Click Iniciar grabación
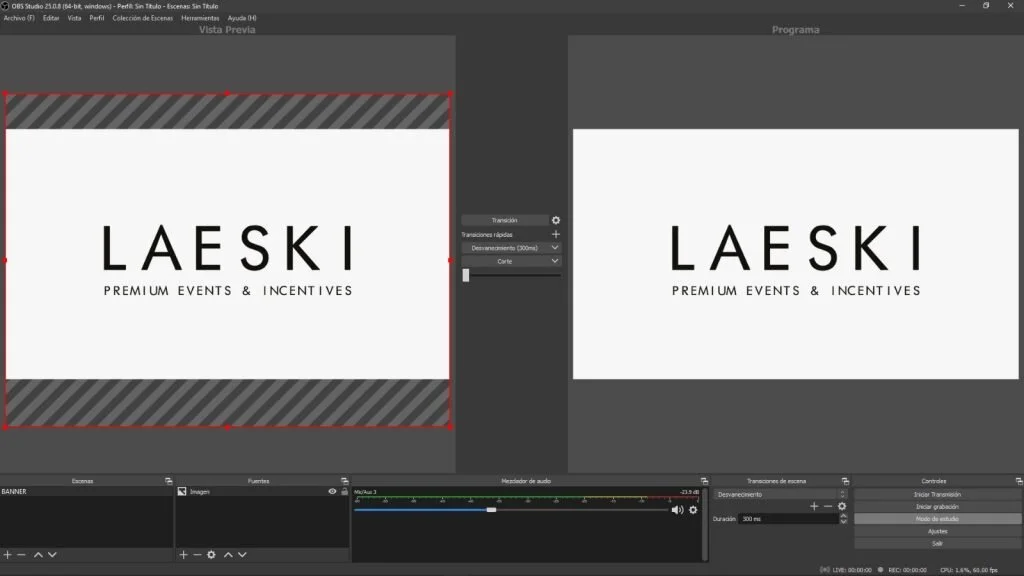The image size is (1024, 576). coord(937,507)
